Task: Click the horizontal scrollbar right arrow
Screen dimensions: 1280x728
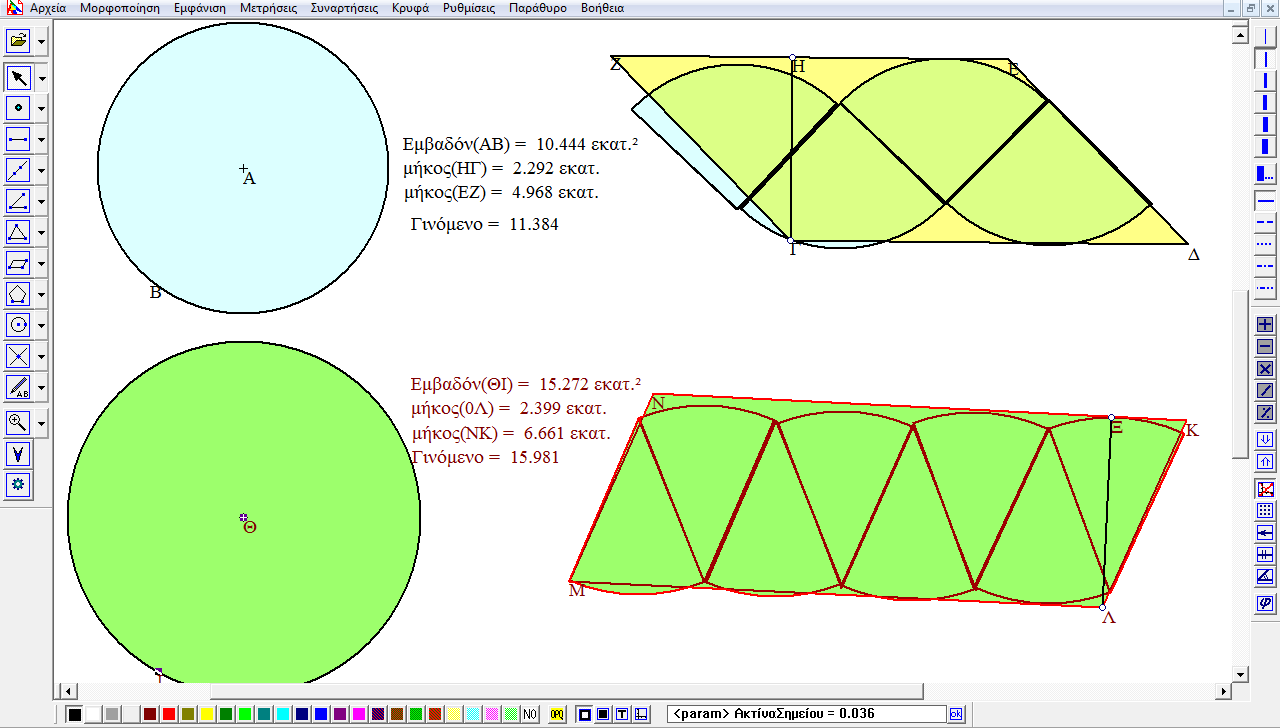Action: click(1223, 691)
